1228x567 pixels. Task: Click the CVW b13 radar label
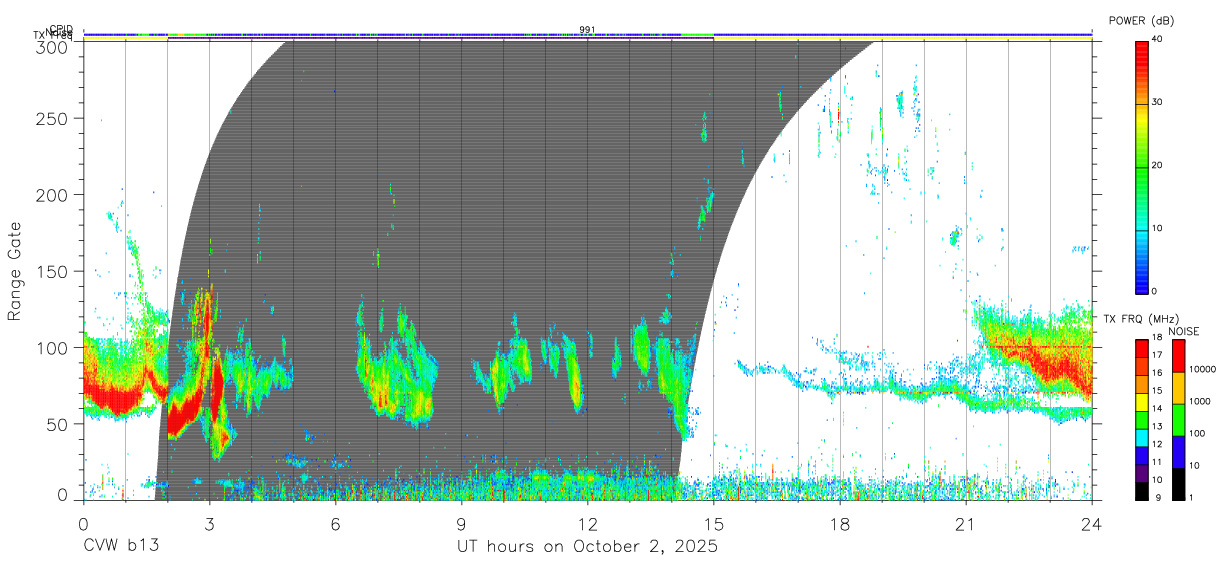[121, 546]
